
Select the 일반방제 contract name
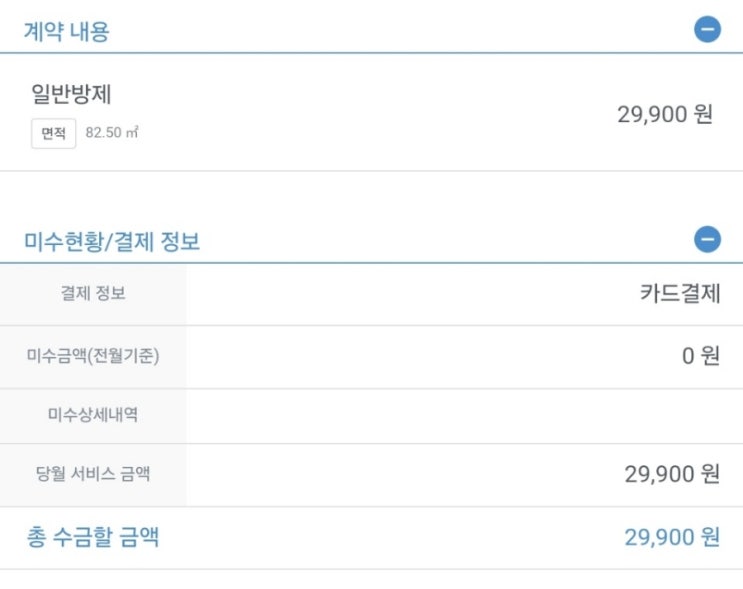(x=71, y=95)
